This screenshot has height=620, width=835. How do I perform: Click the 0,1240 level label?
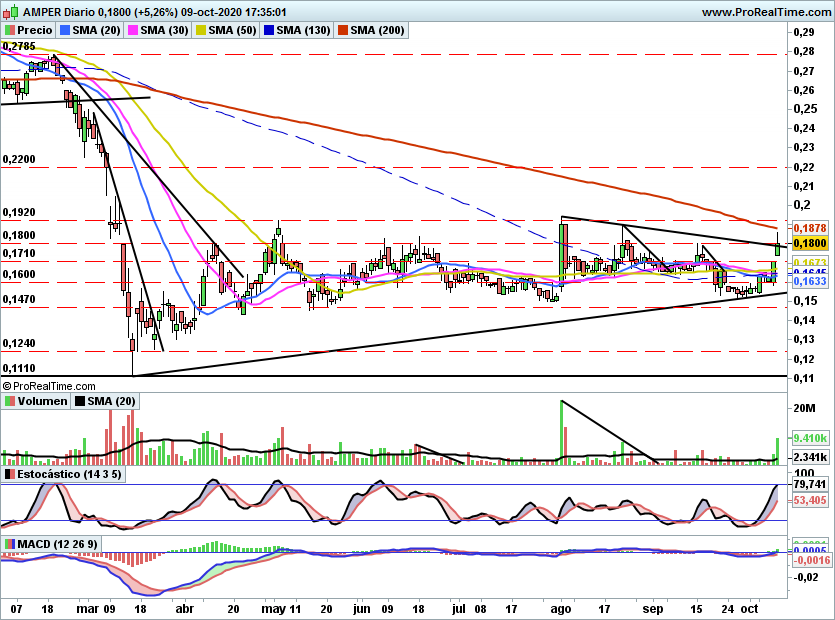coord(19,344)
